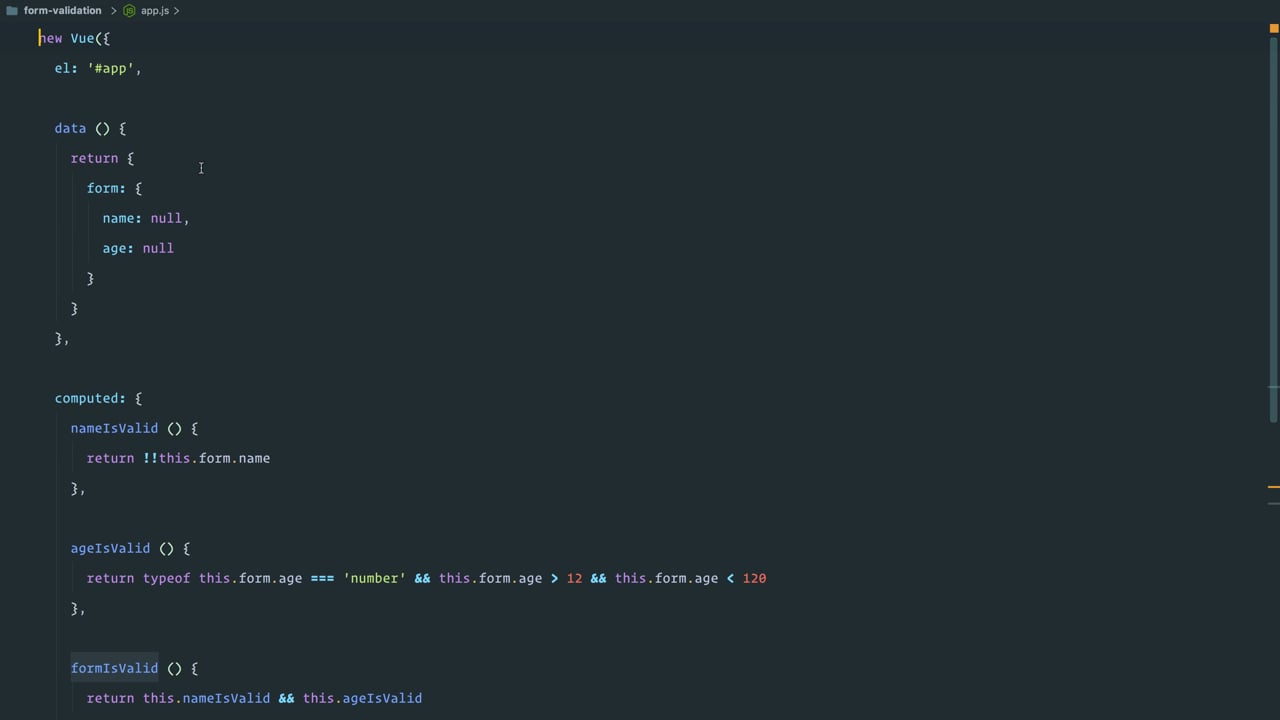Jump to the orange warning stripe on scrollbar
The height and width of the screenshot is (720, 1280).
click(x=1273, y=487)
